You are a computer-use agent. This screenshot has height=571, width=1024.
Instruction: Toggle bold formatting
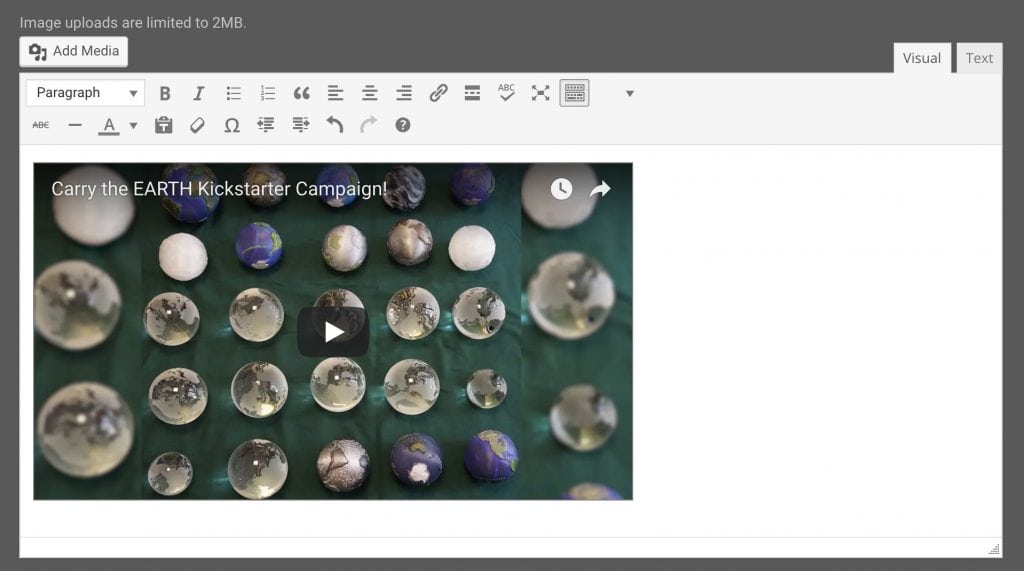coord(165,93)
